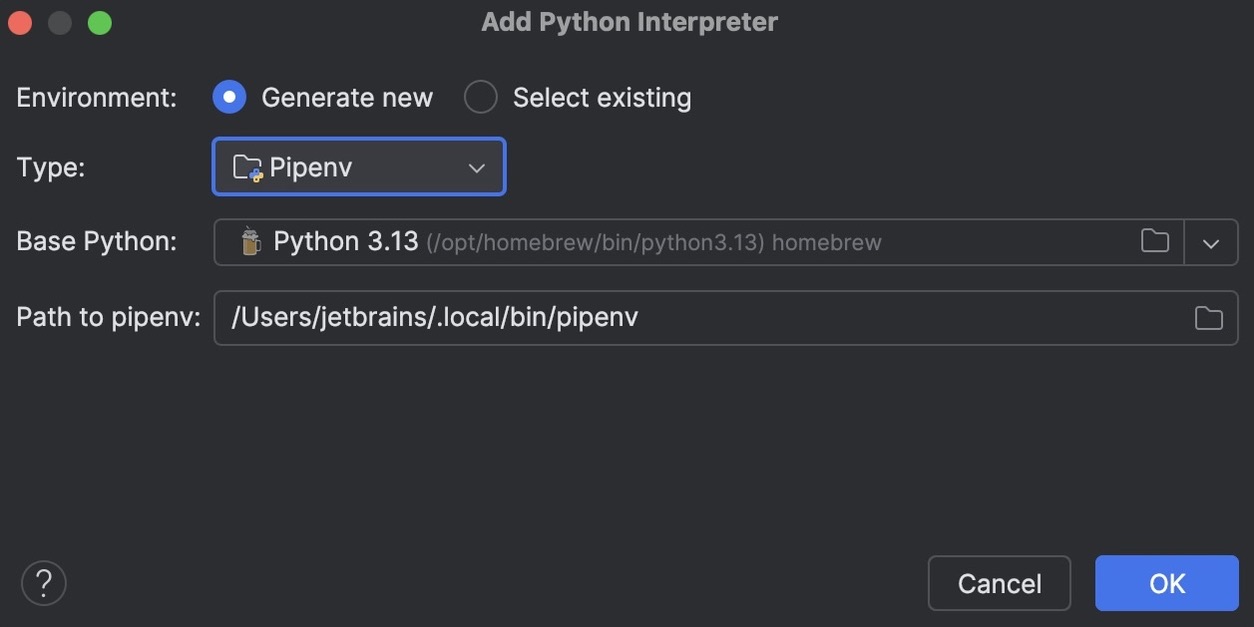This screenshot has height=627, width=1254.
Task: Choose the Select existing environment option
Action: (481, 96)
